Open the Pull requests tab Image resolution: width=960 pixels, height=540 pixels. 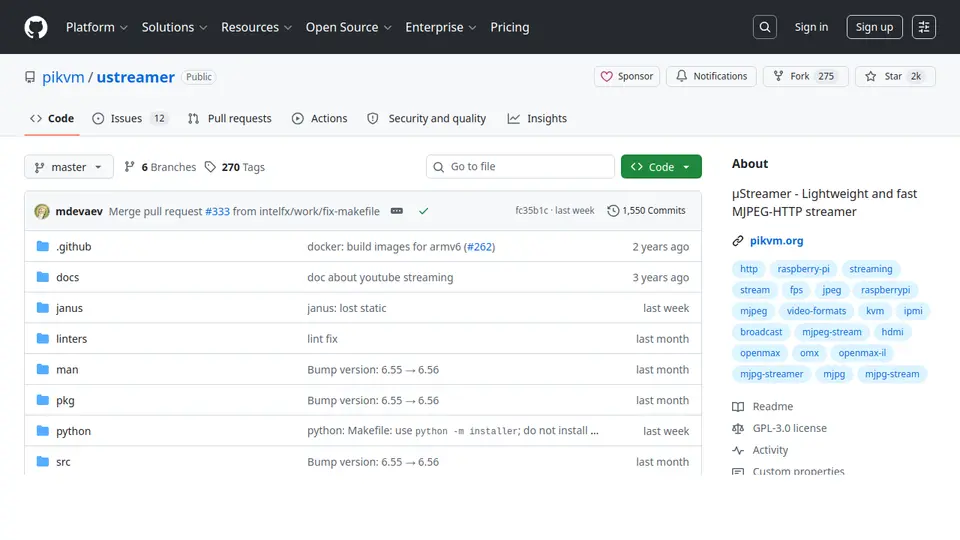pos(230,119)
